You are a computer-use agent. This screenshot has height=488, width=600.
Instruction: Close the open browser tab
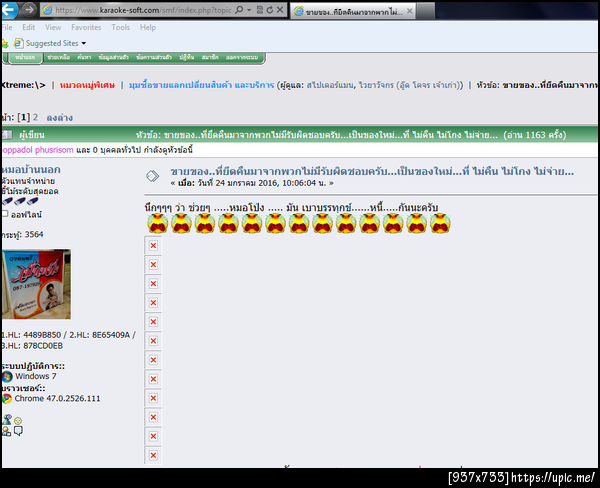tap(409, 11)
